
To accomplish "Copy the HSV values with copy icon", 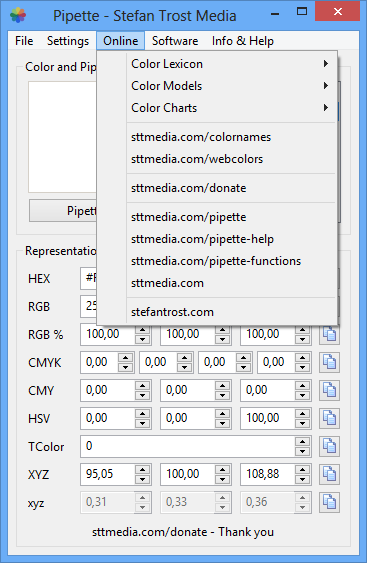I will (329, 418).
